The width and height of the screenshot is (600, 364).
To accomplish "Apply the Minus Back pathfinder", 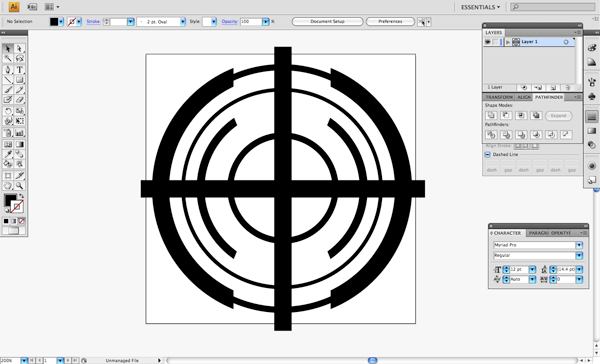I will [x=566, y=134].
